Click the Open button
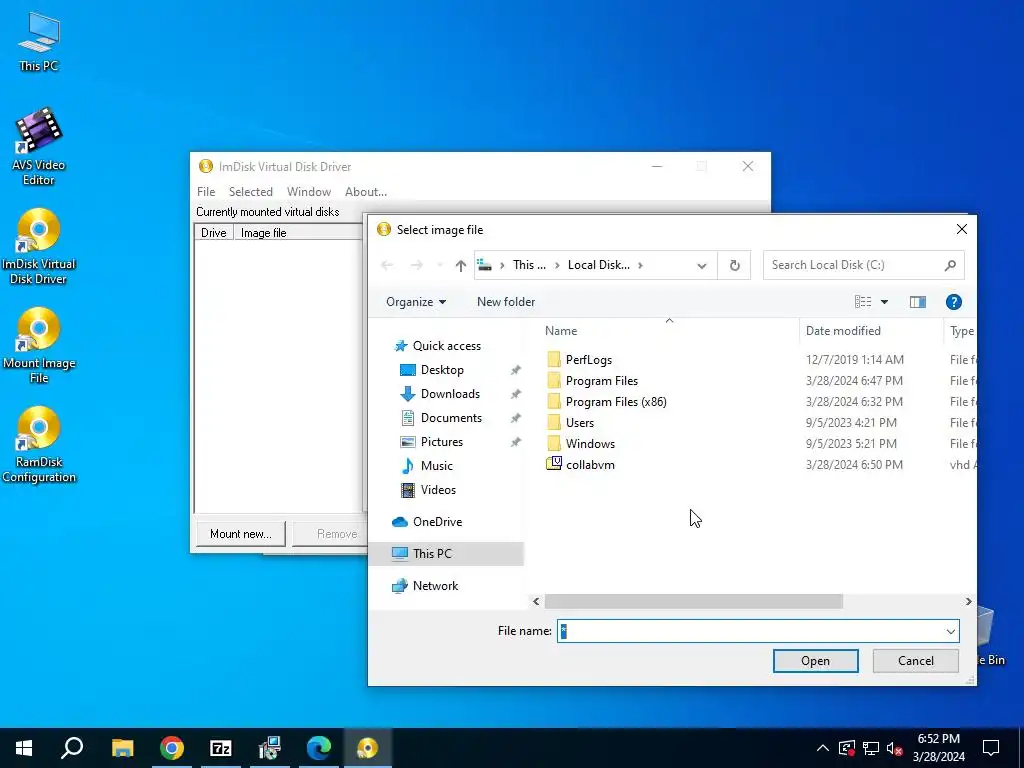This screenshot has height=768, width=1024. coord(816,661)
